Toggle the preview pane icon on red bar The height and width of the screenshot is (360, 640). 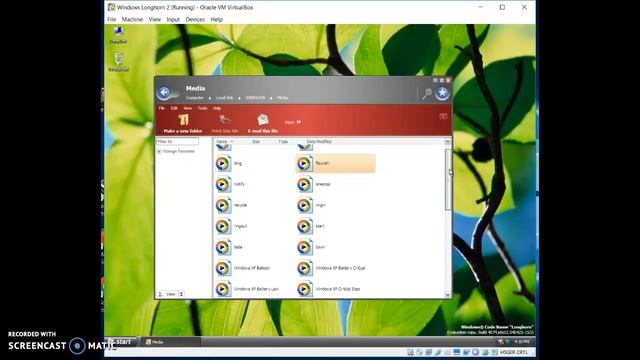click(x=443, y=116)
